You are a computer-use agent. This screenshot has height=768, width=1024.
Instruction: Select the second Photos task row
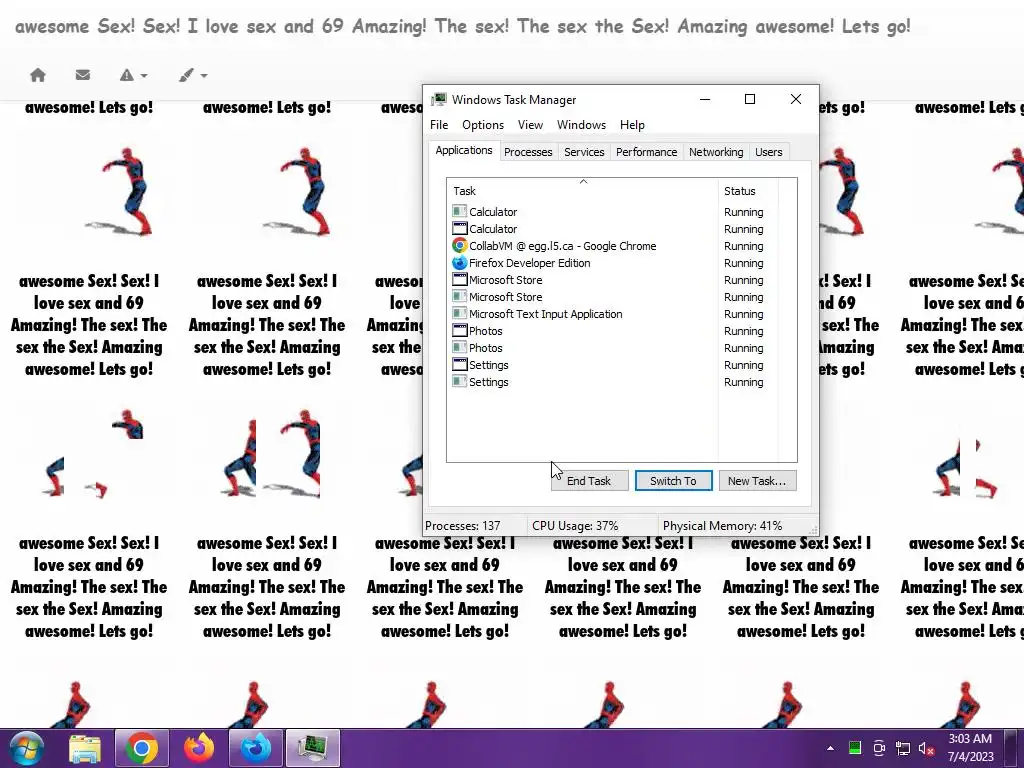613,347
